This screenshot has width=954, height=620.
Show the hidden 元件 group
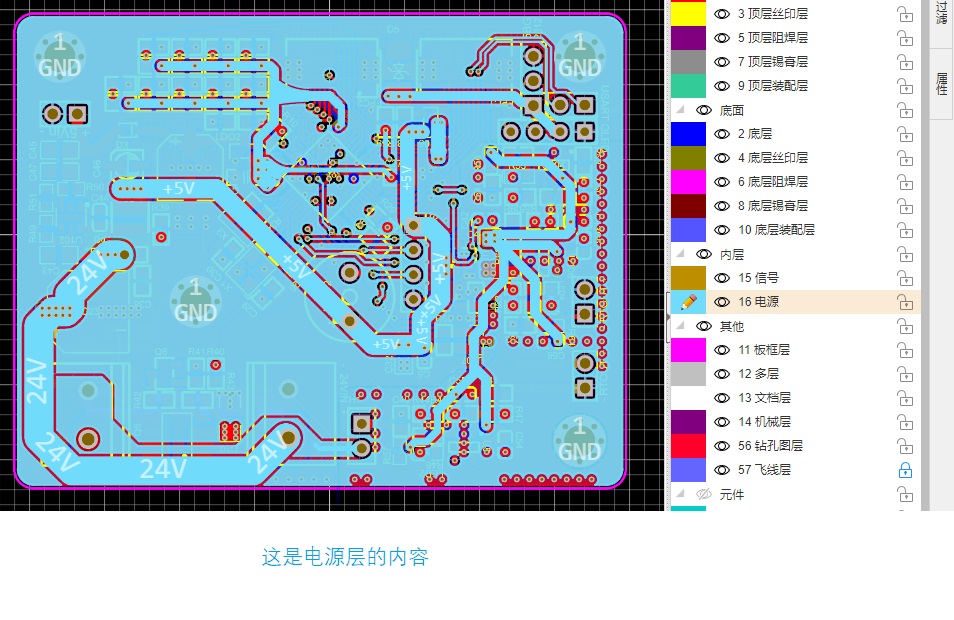[x=704, y=494]
